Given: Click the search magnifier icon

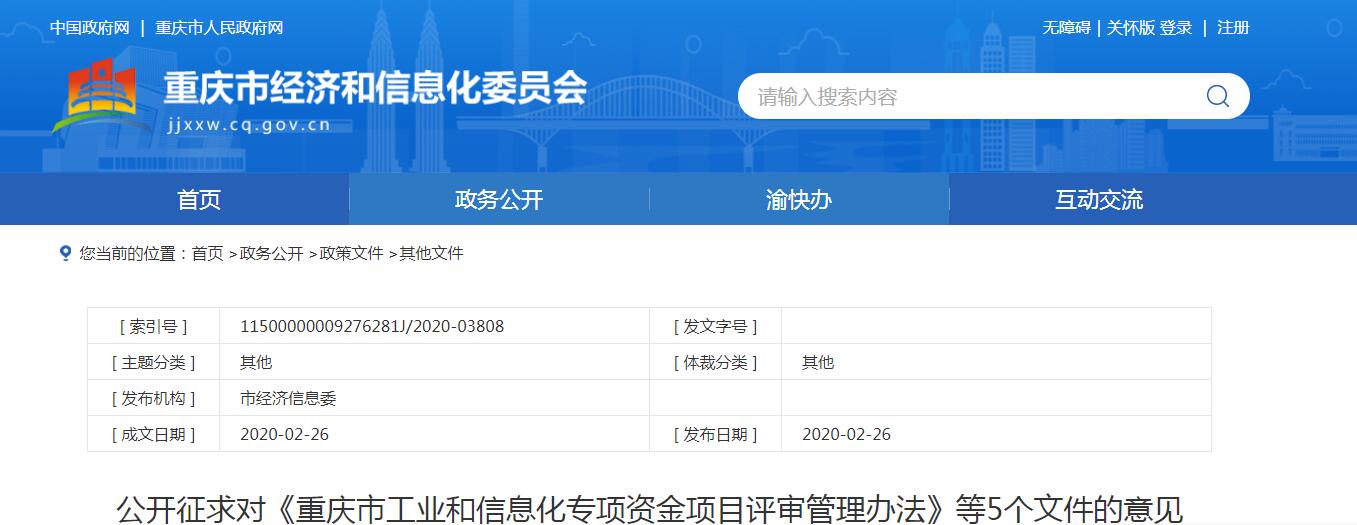Looking at the screenshot, I should pyautogui.click(x=1217, y=96).
